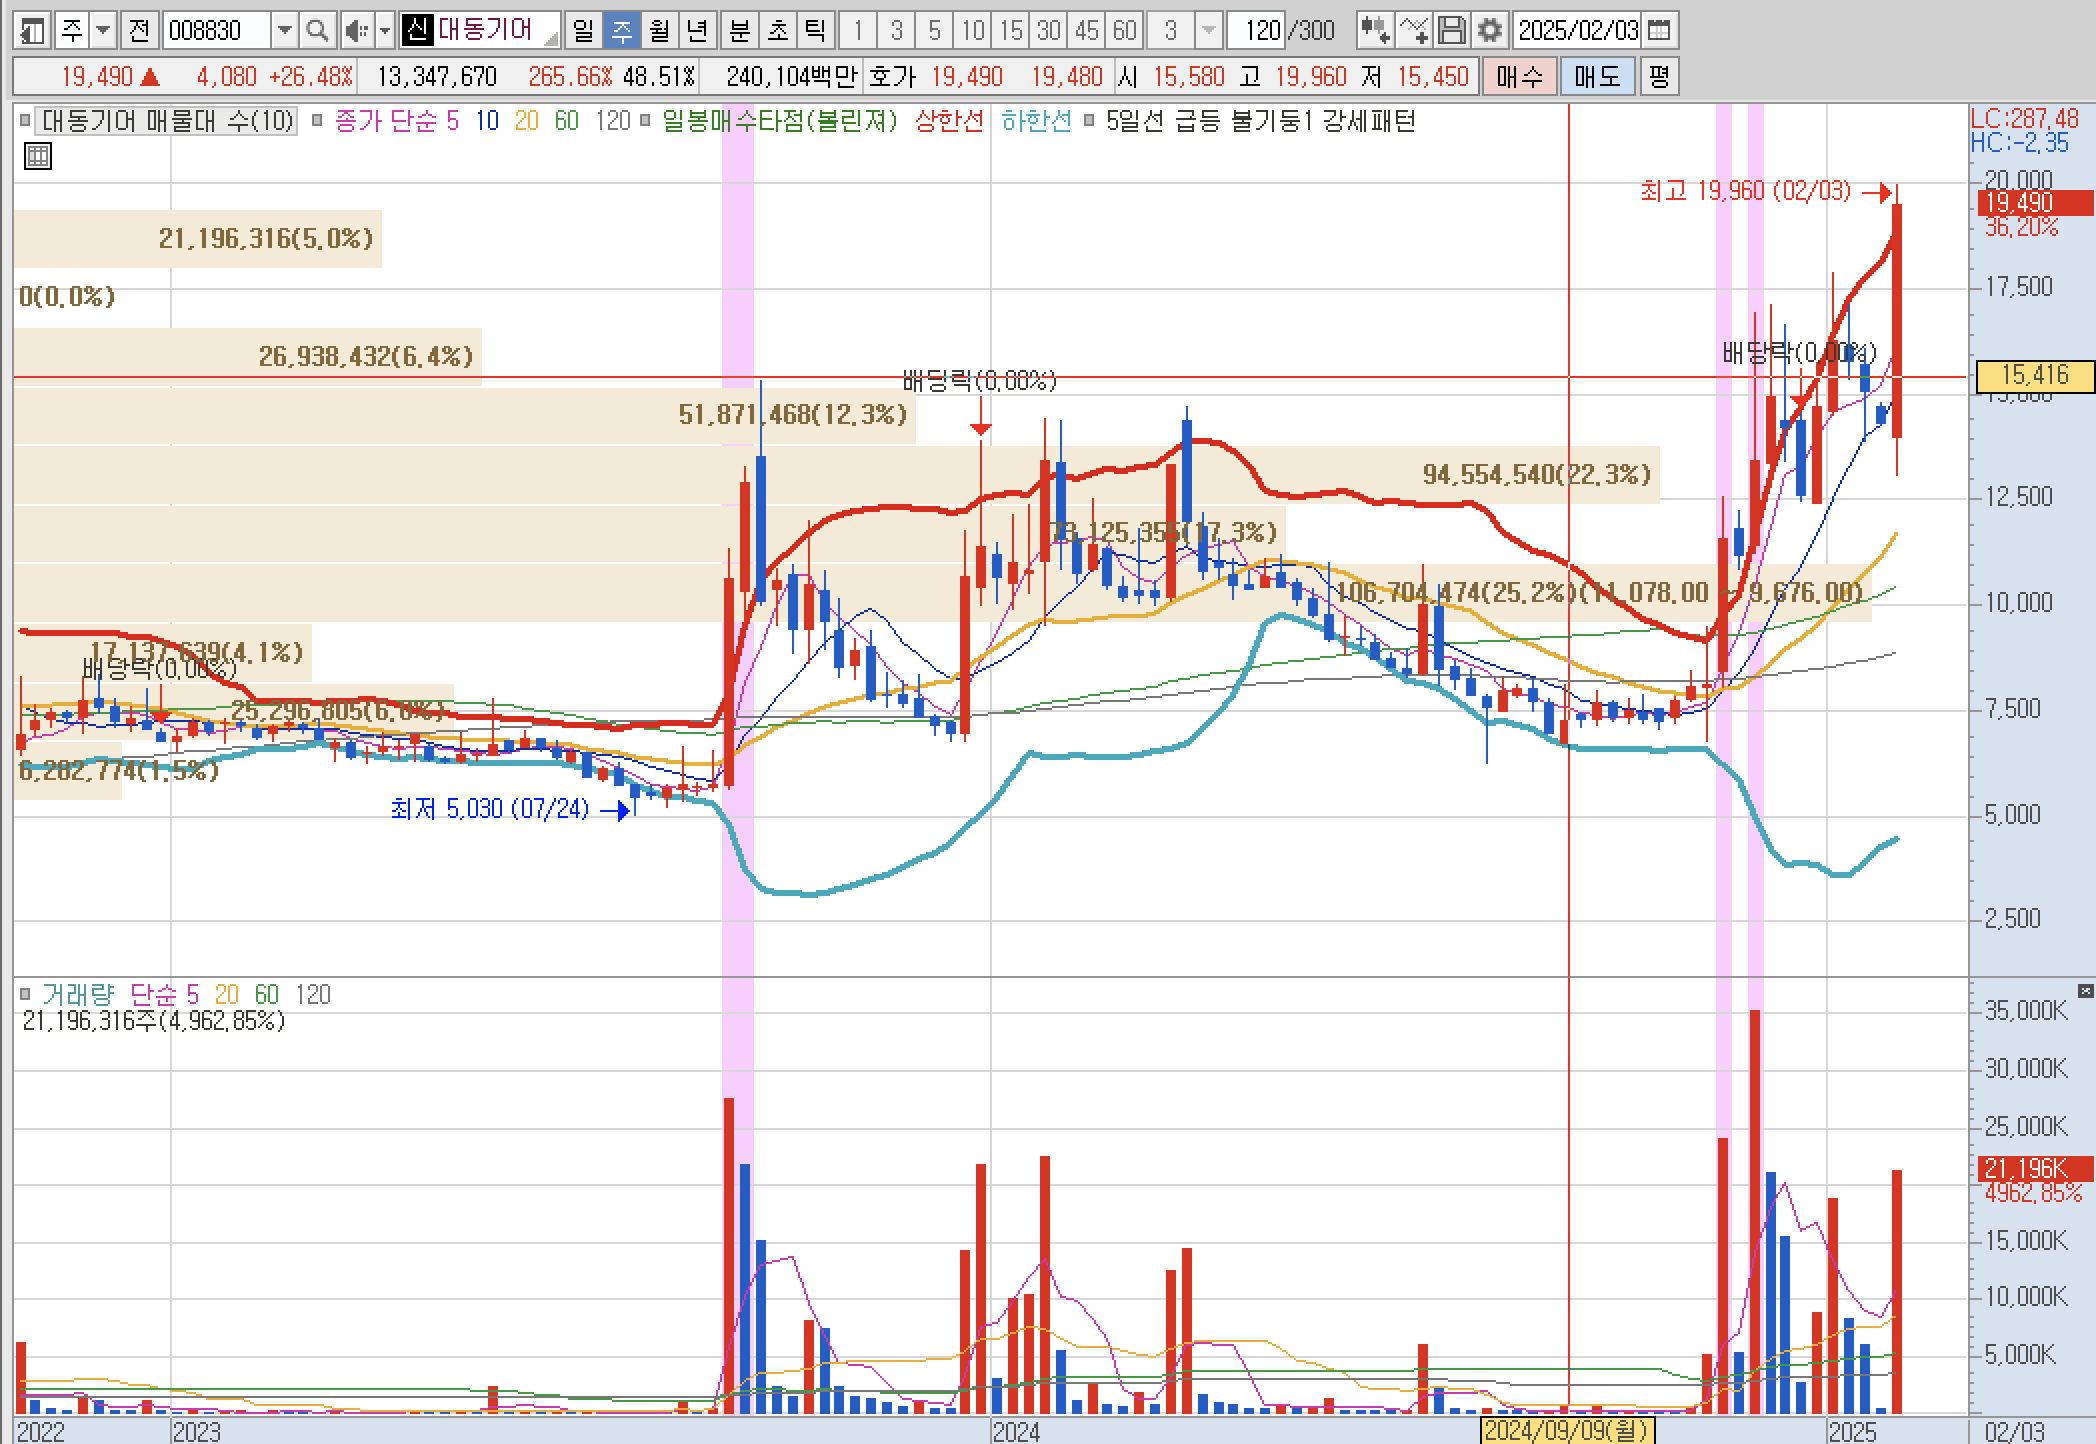Click the stock search magnifier icon
This screenshot has height=1444, width=2096.
317,31
